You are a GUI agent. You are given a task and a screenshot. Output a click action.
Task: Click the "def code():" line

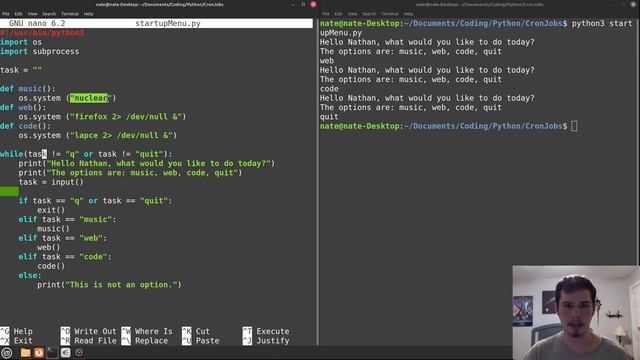26,126
